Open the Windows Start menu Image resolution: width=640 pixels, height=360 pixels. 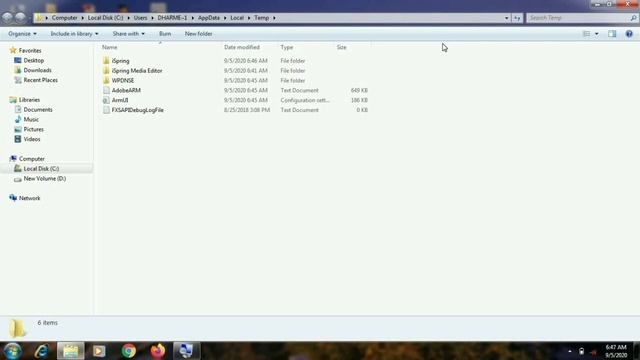pyautogui.click(x=12, y=351)
